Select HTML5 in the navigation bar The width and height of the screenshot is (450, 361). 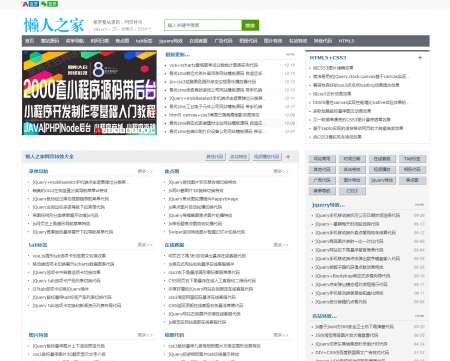click(346, 41)
